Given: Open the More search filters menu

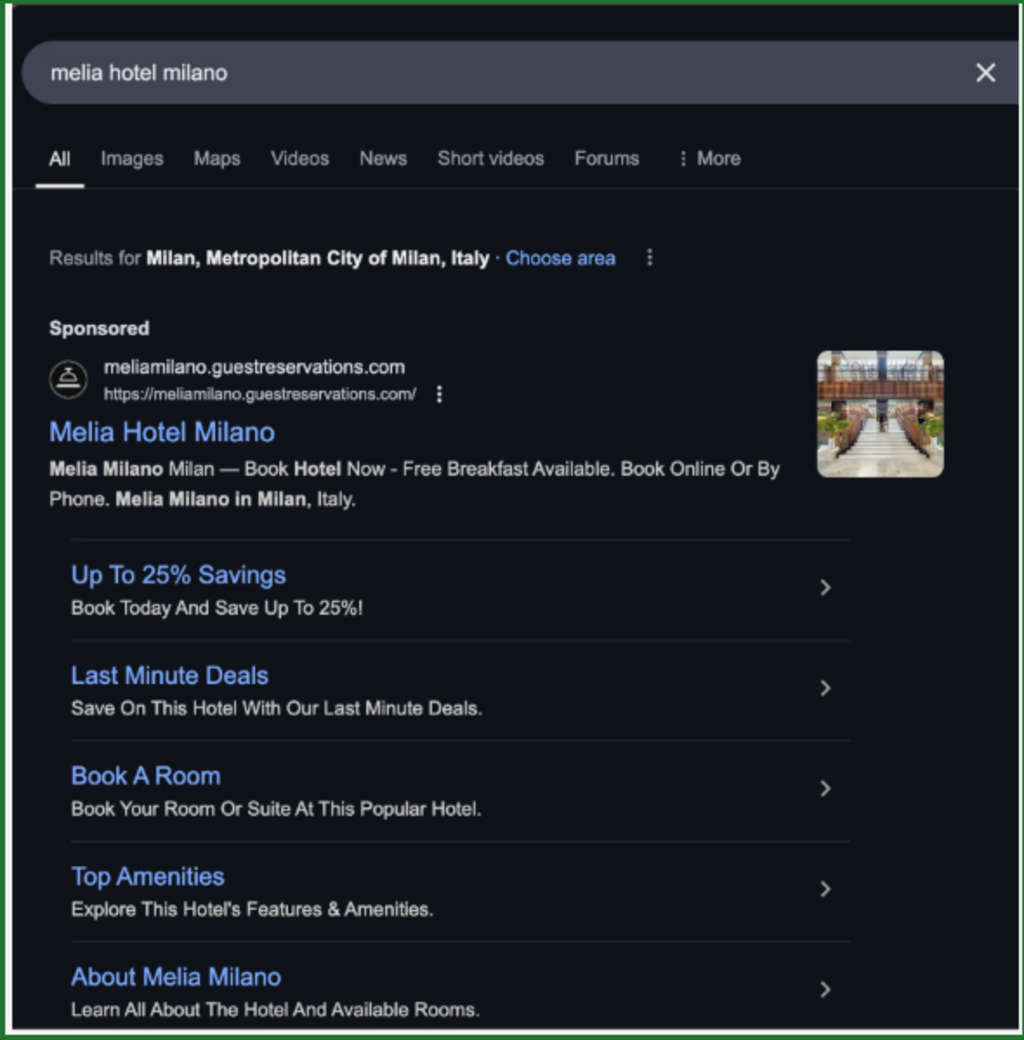Looking at the screenshot, I should point(708,158).
